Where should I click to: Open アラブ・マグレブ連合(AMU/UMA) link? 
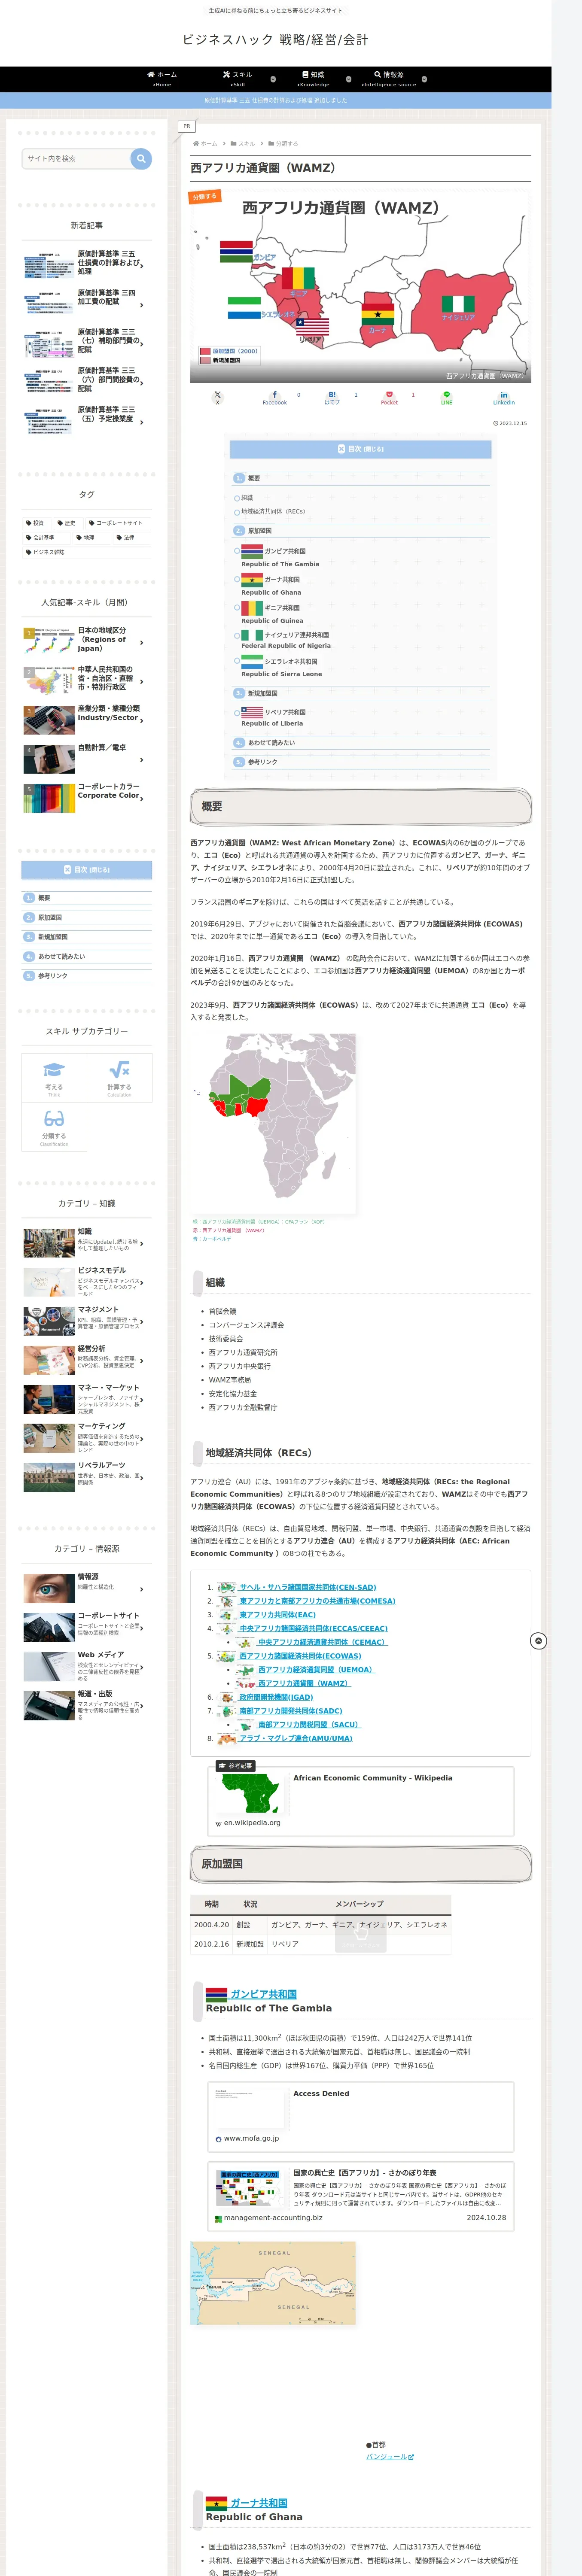pyautogui.click(x=295, y=1738)
